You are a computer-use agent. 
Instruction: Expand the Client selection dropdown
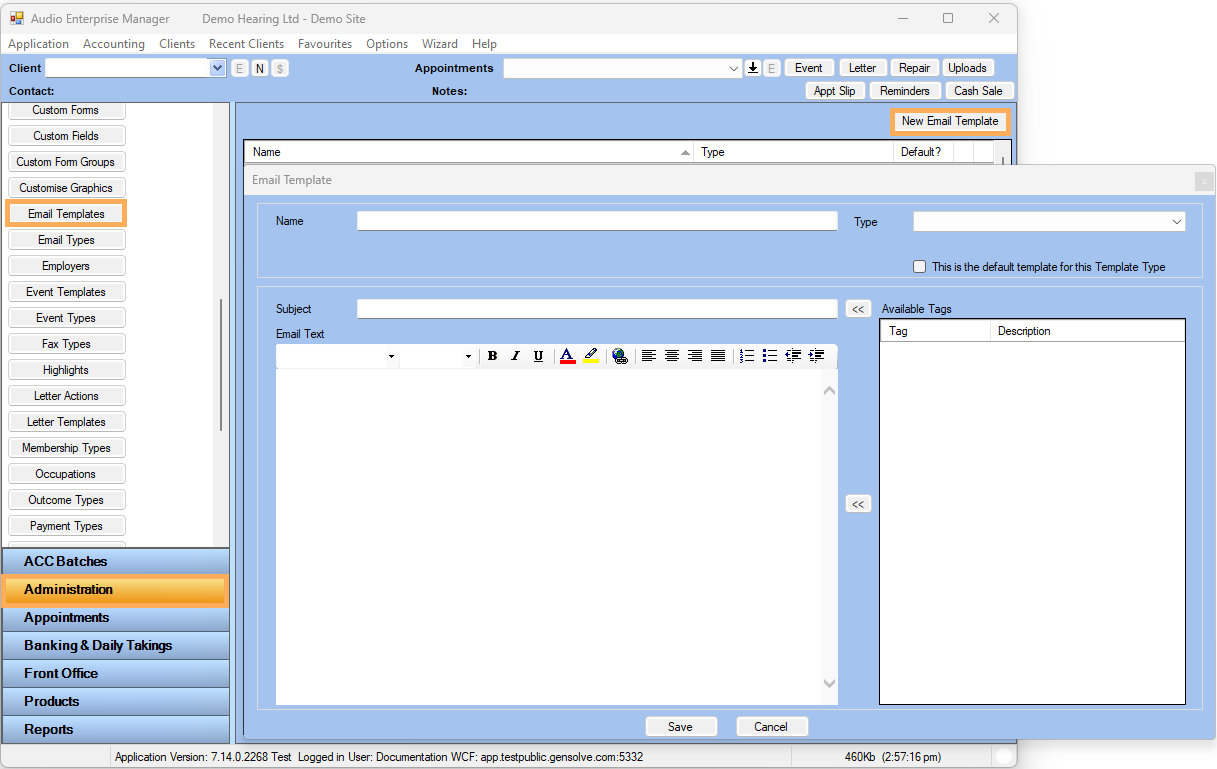(218, 68)
